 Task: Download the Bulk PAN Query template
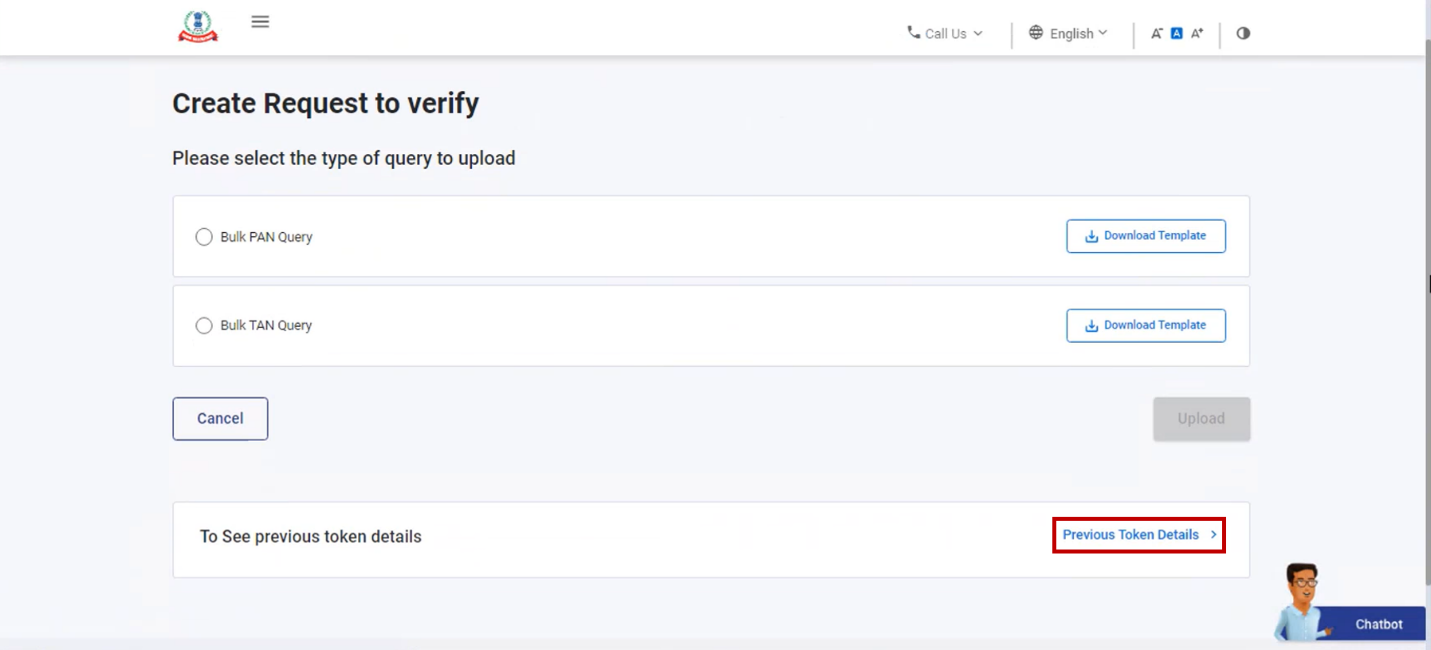(1146, 236)
